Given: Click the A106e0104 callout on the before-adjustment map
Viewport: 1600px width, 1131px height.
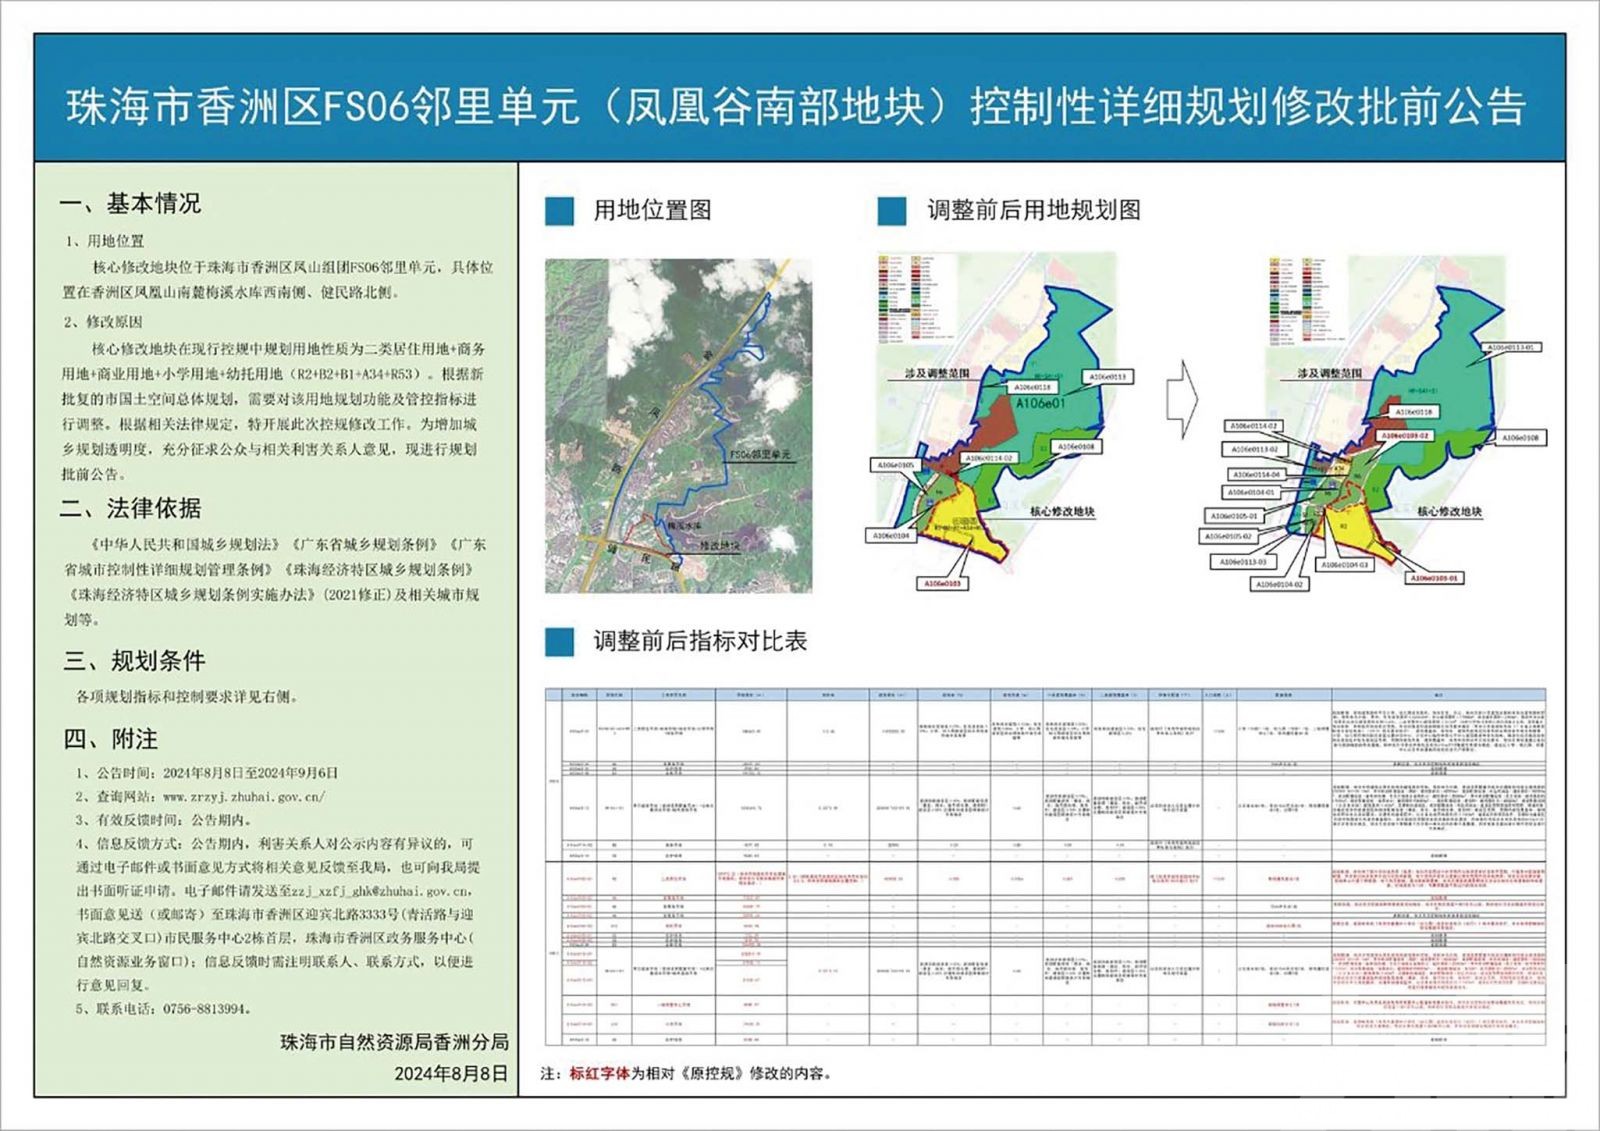Looking at the screenshot, I should pos(891,536).
